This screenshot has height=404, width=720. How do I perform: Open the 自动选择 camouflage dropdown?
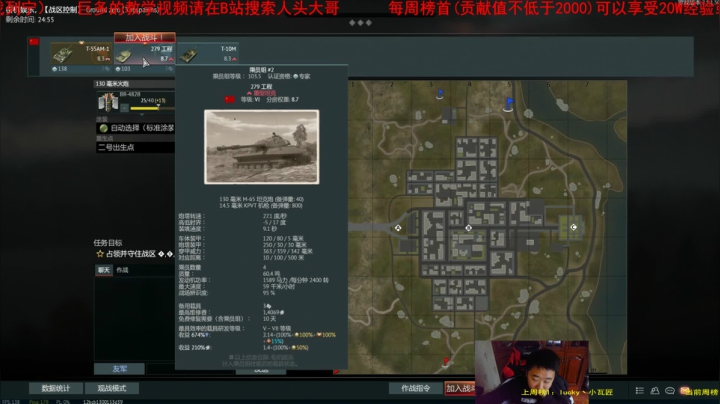[136, 128]
